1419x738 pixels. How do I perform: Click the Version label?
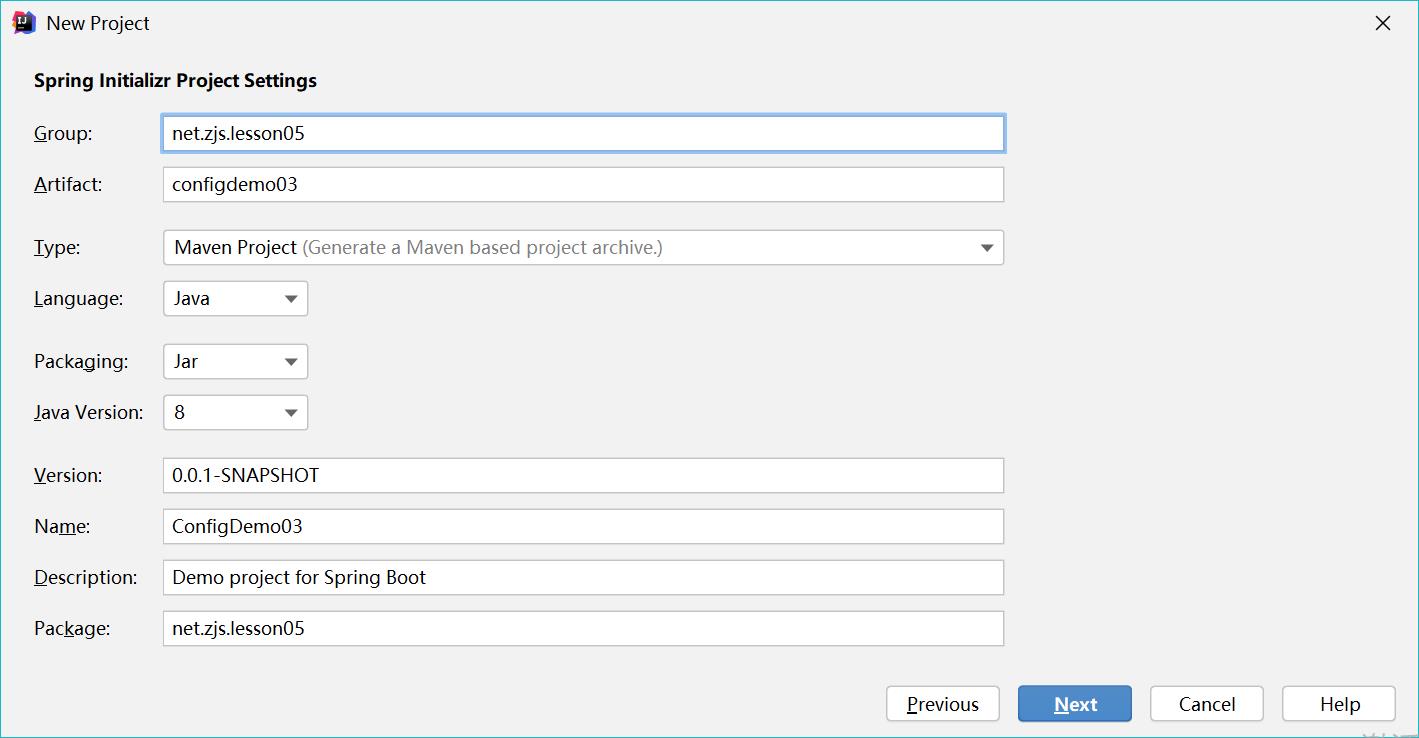68,475
